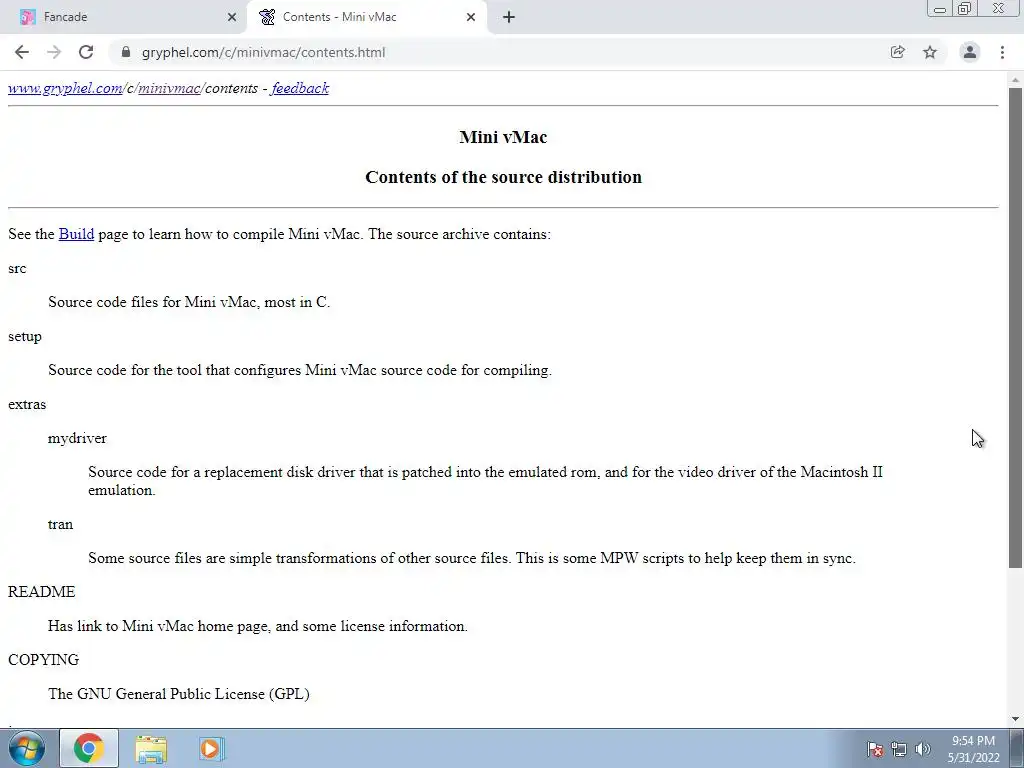Screen dimensions: 1024x768
Task: Click the page scrollbar down arrow
Action: (1015, 719)
